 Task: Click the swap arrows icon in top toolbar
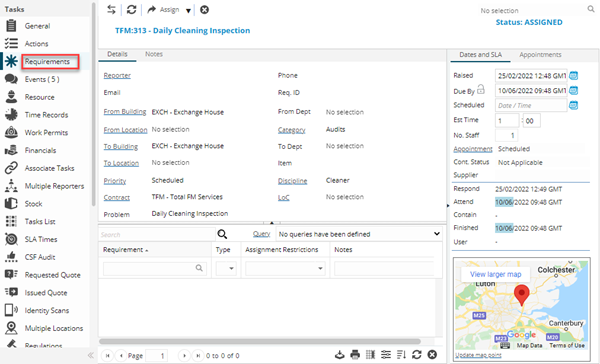pyautogui.click(x=111, y=10)
